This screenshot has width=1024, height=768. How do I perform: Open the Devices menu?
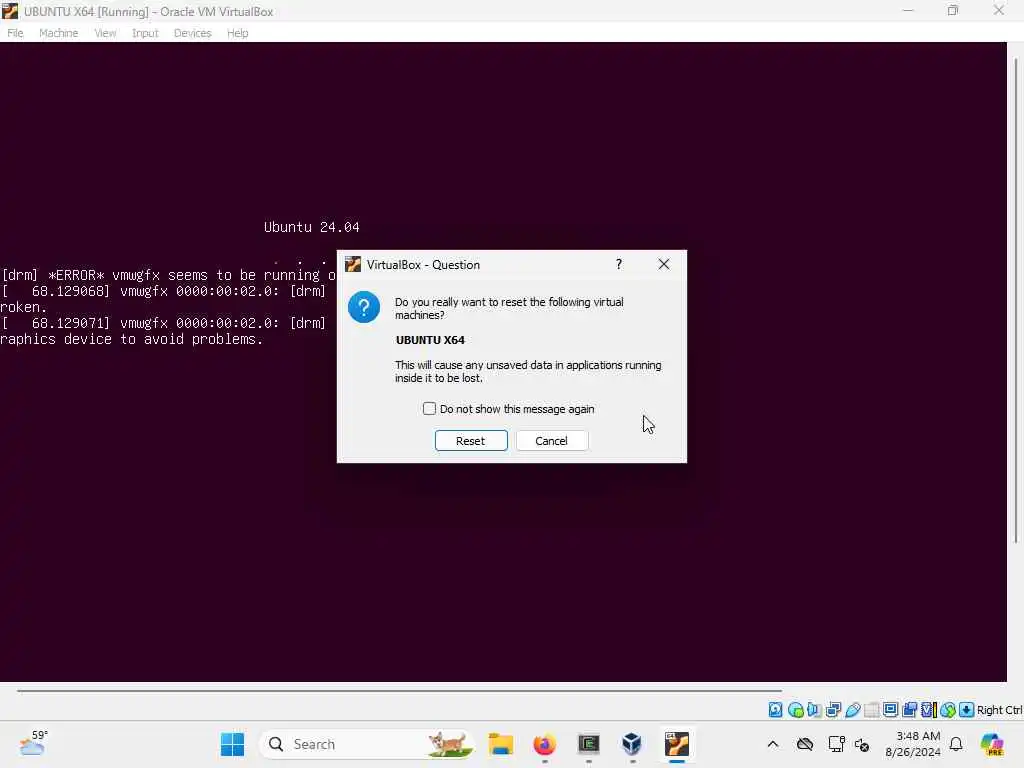pyautogui.click(x=192, y=33)
